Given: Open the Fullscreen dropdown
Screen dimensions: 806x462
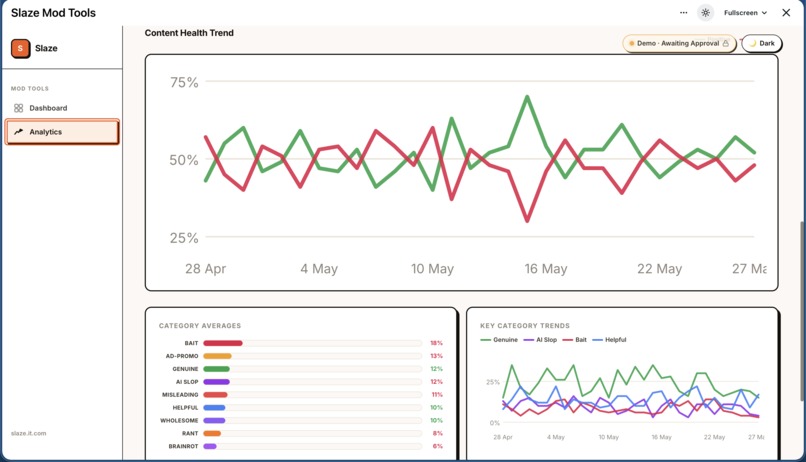Looking at the screenshot, I should tap(745, 13).
